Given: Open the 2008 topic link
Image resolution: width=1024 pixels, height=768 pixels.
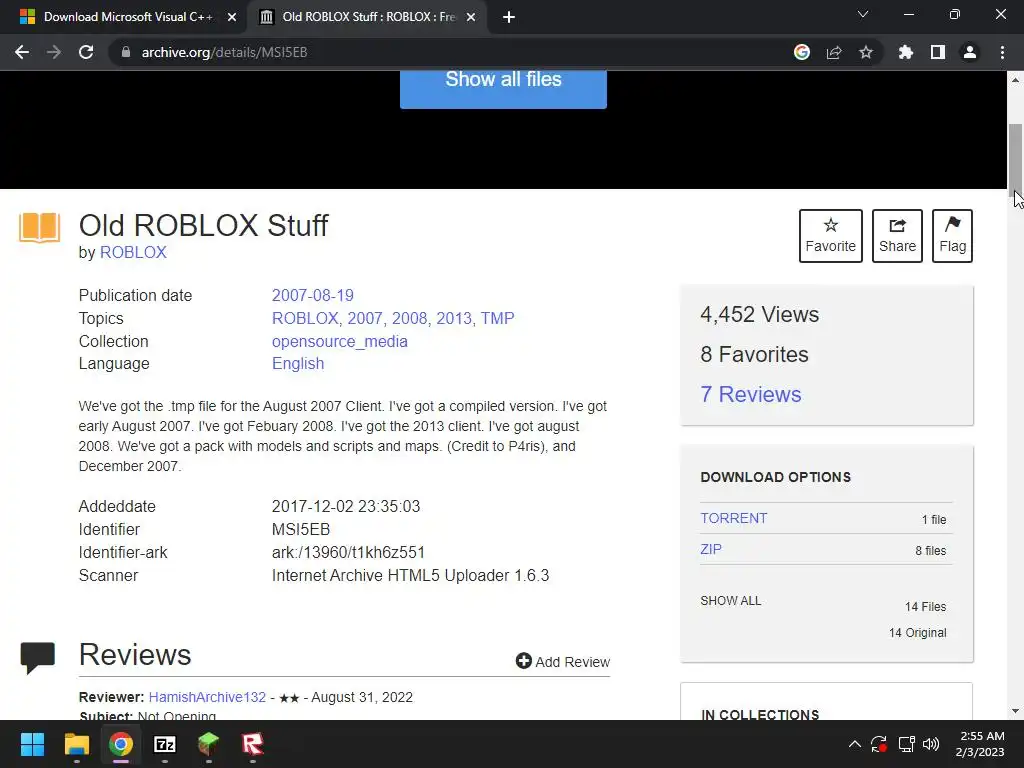Looking at the screenshot, I should 409,318.
